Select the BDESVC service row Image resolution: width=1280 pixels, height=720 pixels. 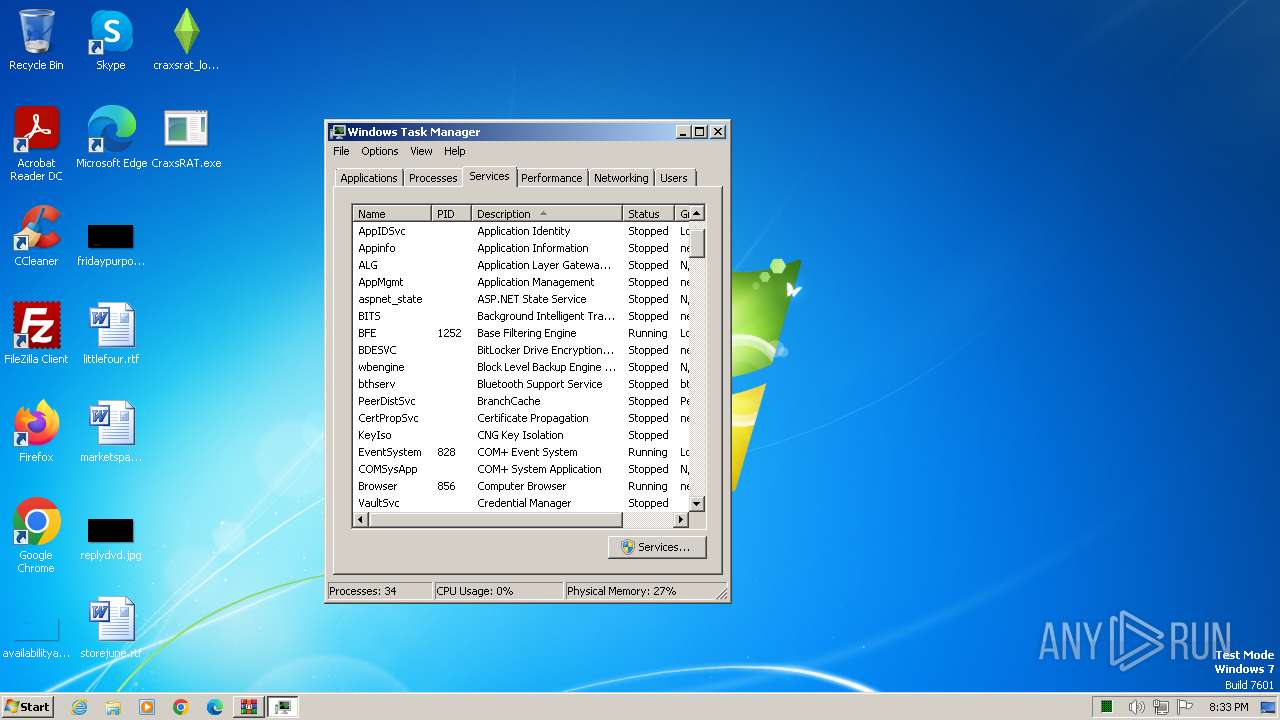pyautogui.click(x=521, y=350)
